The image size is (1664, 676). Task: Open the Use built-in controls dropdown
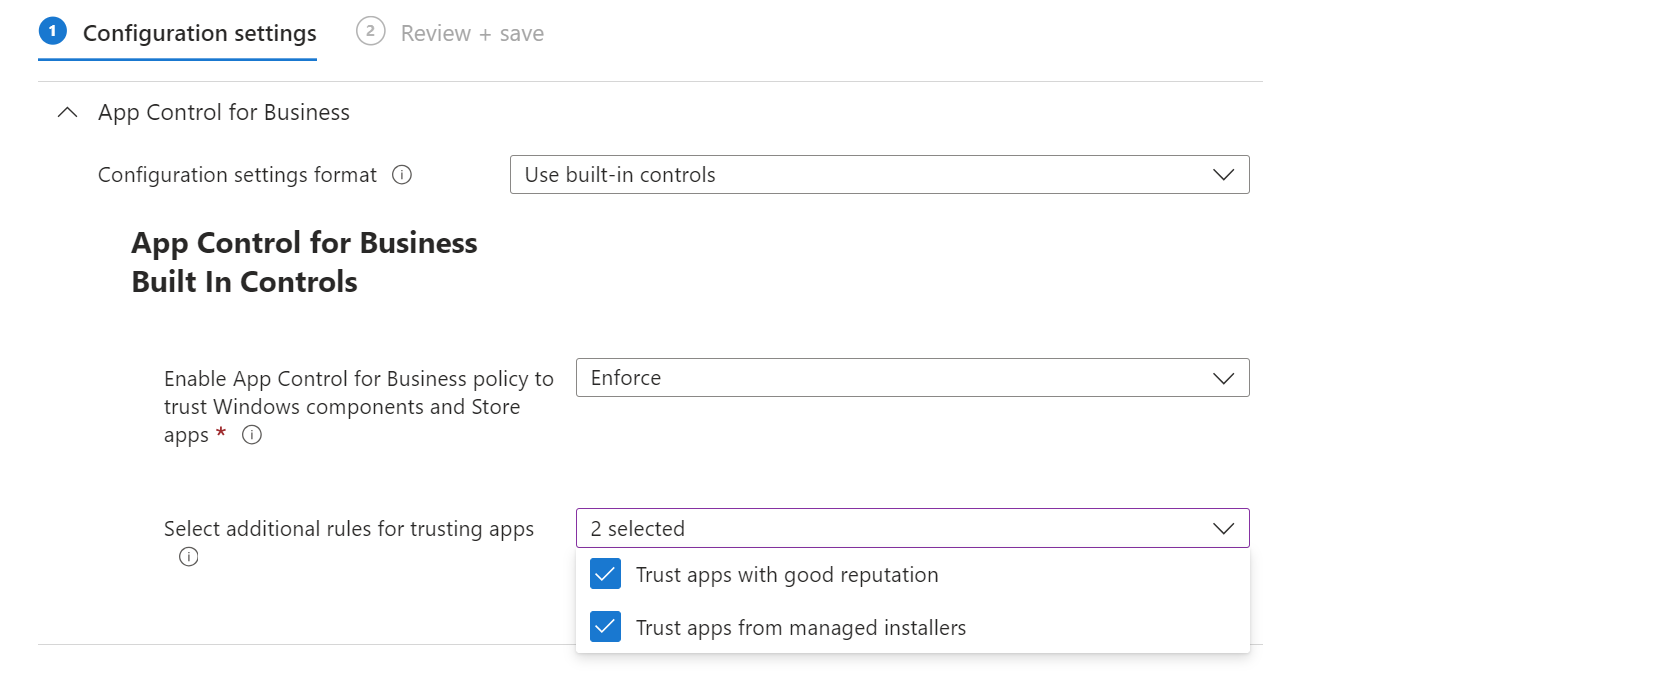[878, 175]
